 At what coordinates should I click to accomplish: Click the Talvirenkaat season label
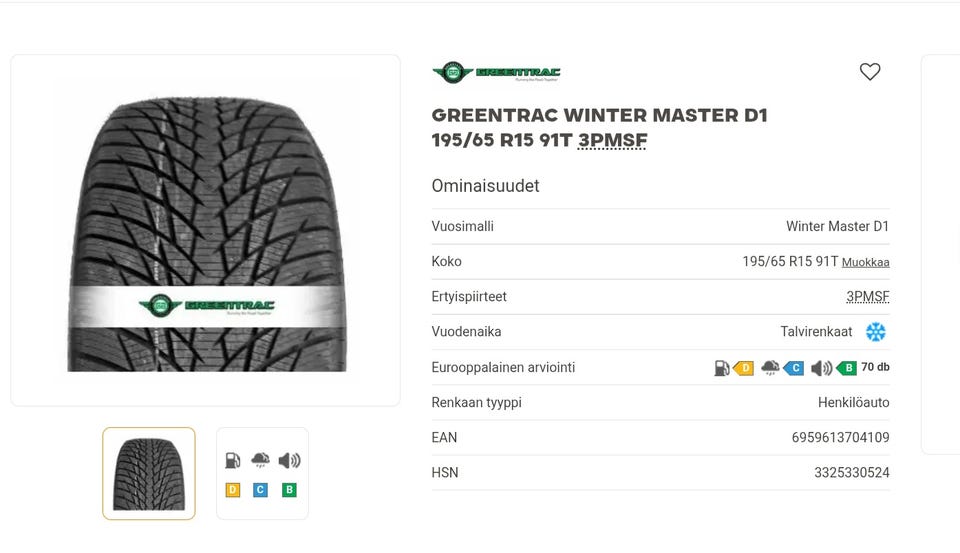(x=816, y=332)
